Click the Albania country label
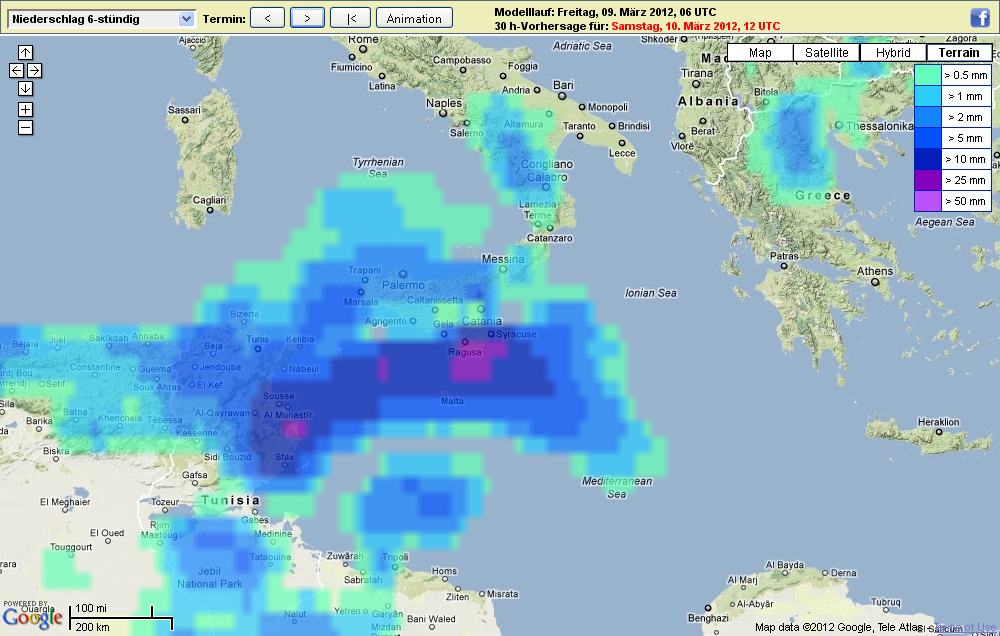This screenshot has height=636, width=1000. point(708,101)
